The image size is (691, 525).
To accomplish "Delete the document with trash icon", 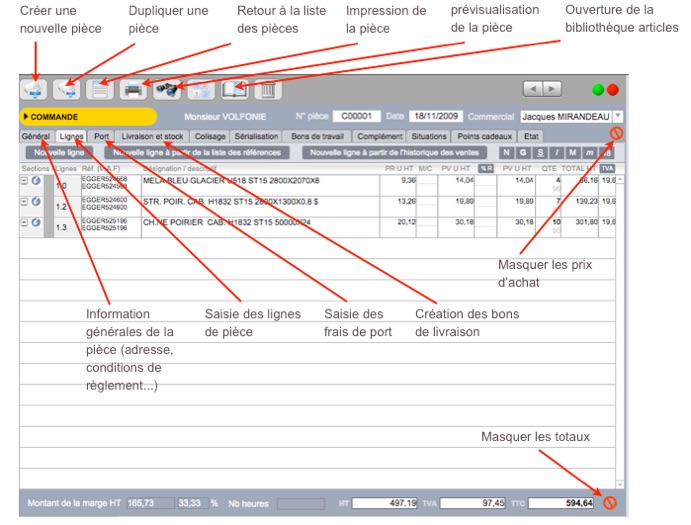I will [268, 90].
